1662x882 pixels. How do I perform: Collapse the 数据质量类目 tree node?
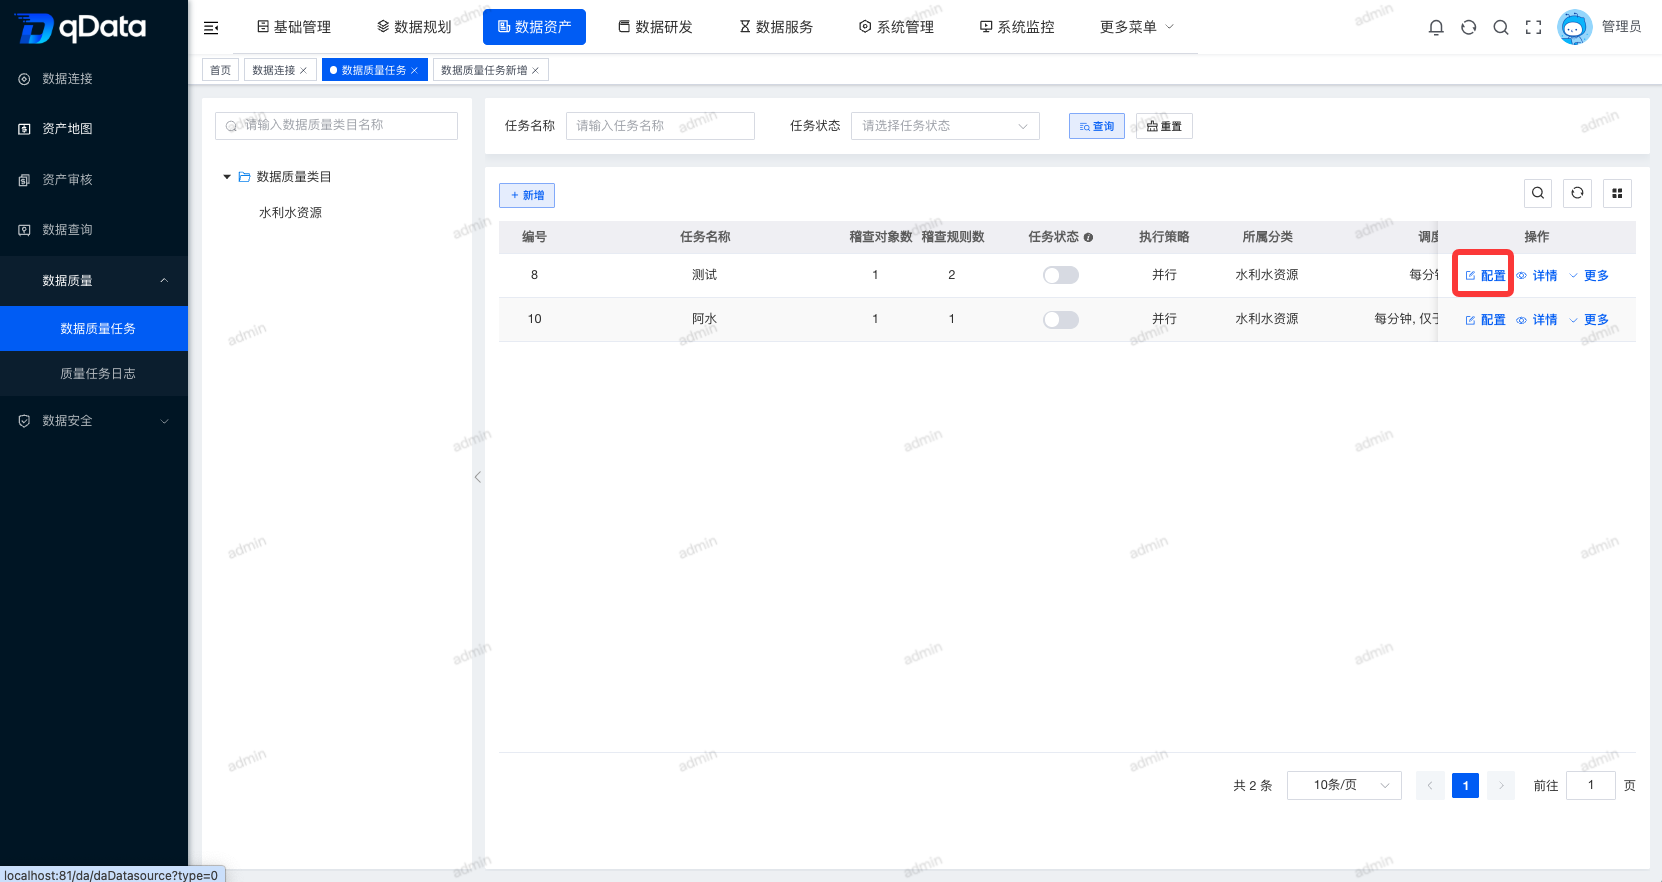pyautogui.click(x=227, y=177)
